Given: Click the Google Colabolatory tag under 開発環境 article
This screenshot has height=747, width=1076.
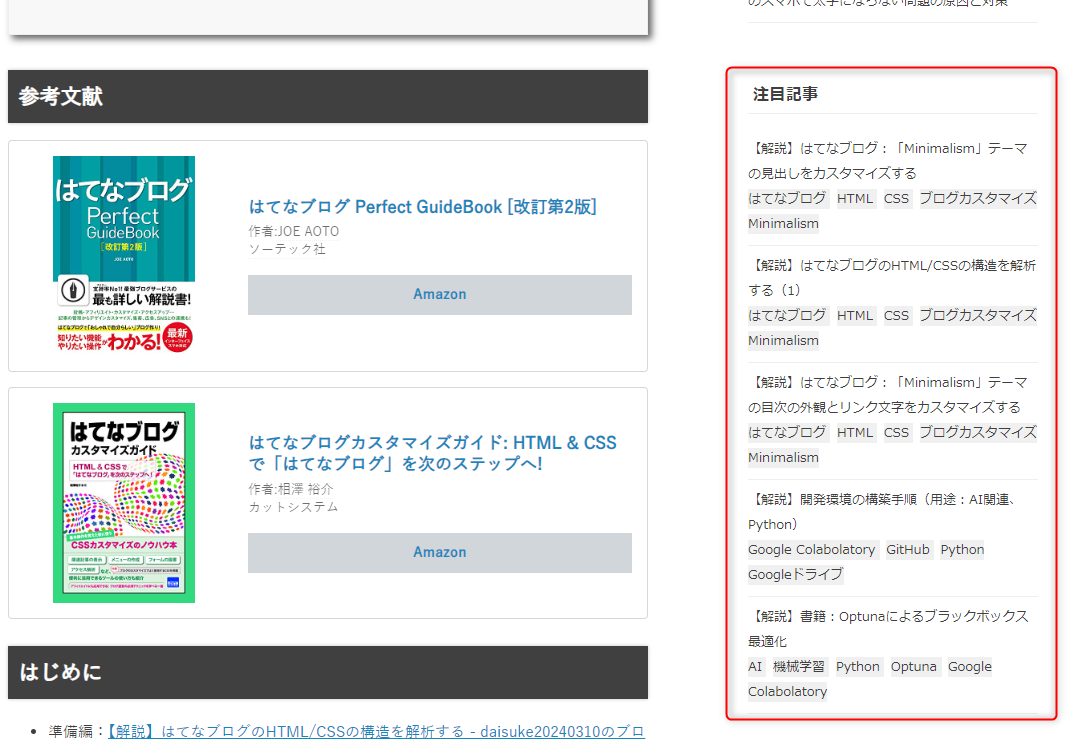Looking at the screenshot, I should point(812,549).
